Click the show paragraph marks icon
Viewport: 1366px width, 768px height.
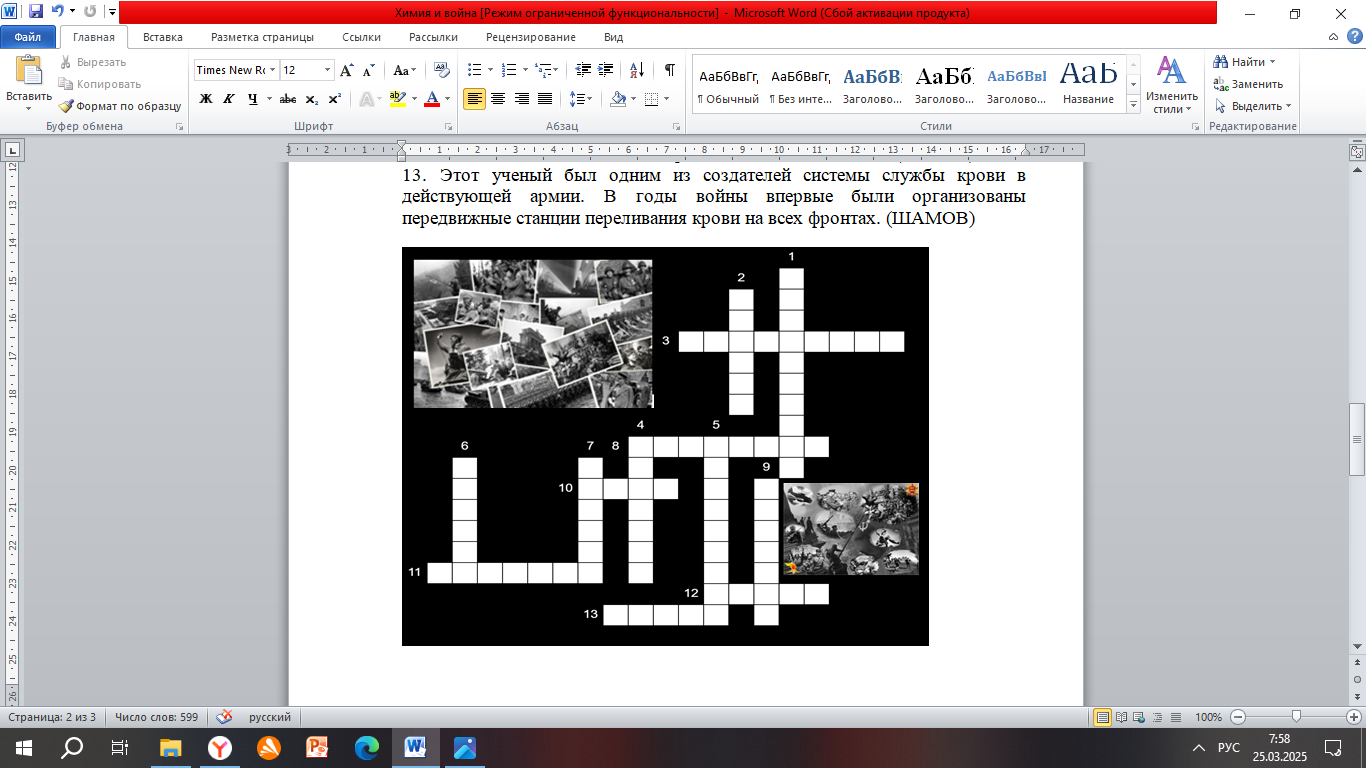(669, 70)
